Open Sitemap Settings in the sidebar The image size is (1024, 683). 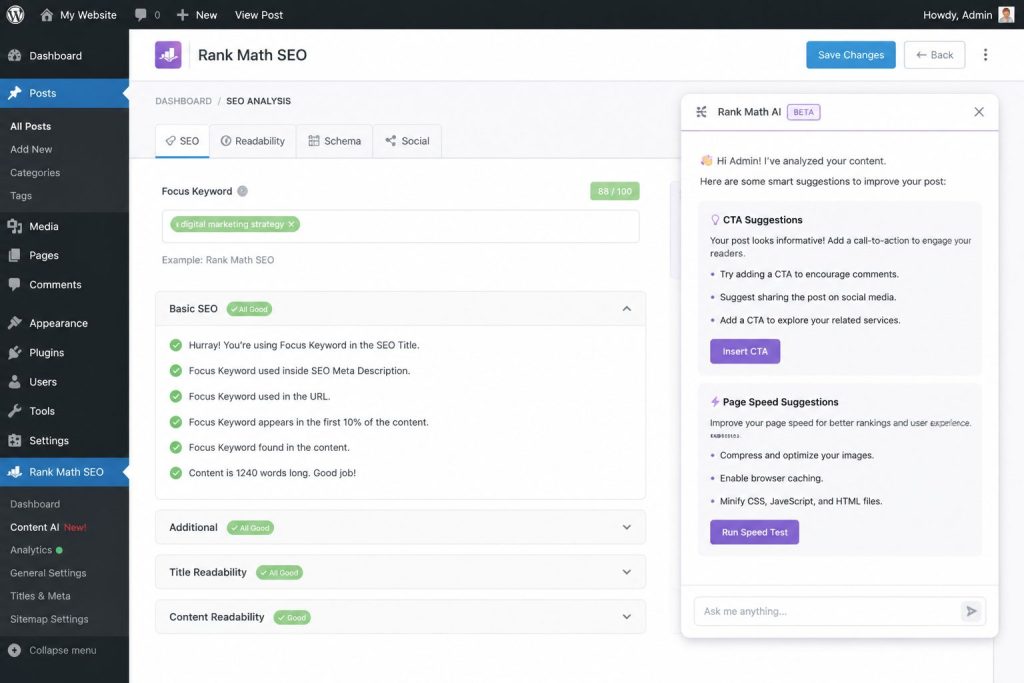(x=49, y=619)
